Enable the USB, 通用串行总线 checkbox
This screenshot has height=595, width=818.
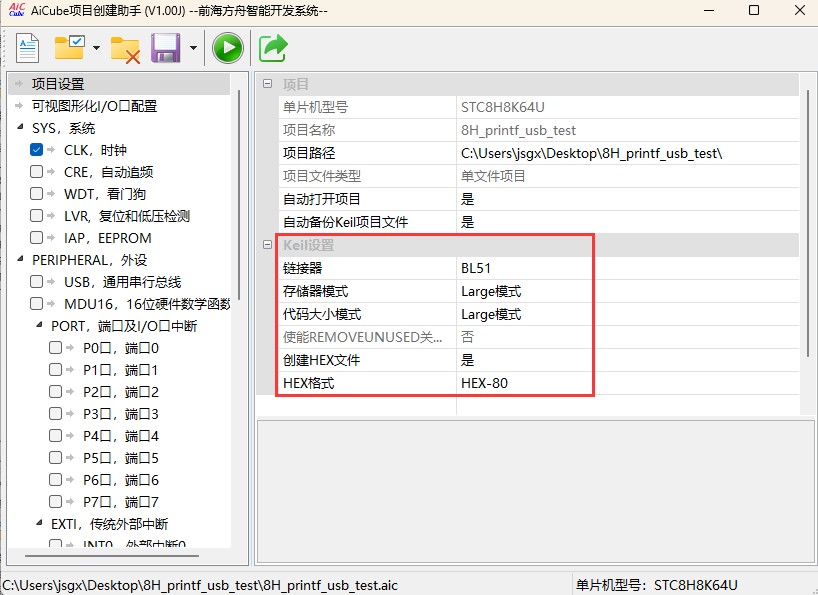pos(37,282)
